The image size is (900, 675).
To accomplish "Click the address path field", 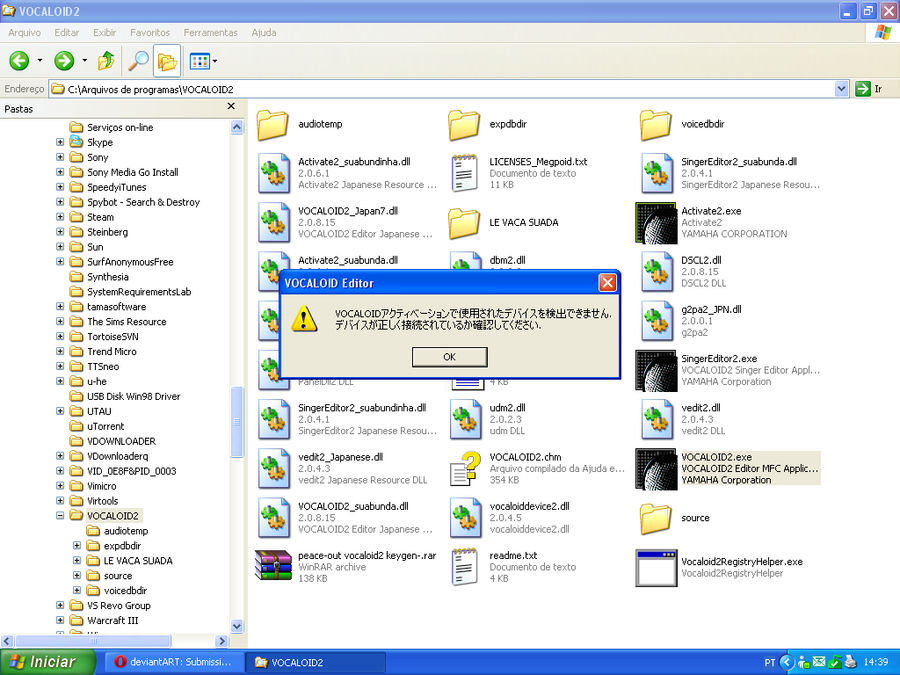I will click(x=441, y=89).
